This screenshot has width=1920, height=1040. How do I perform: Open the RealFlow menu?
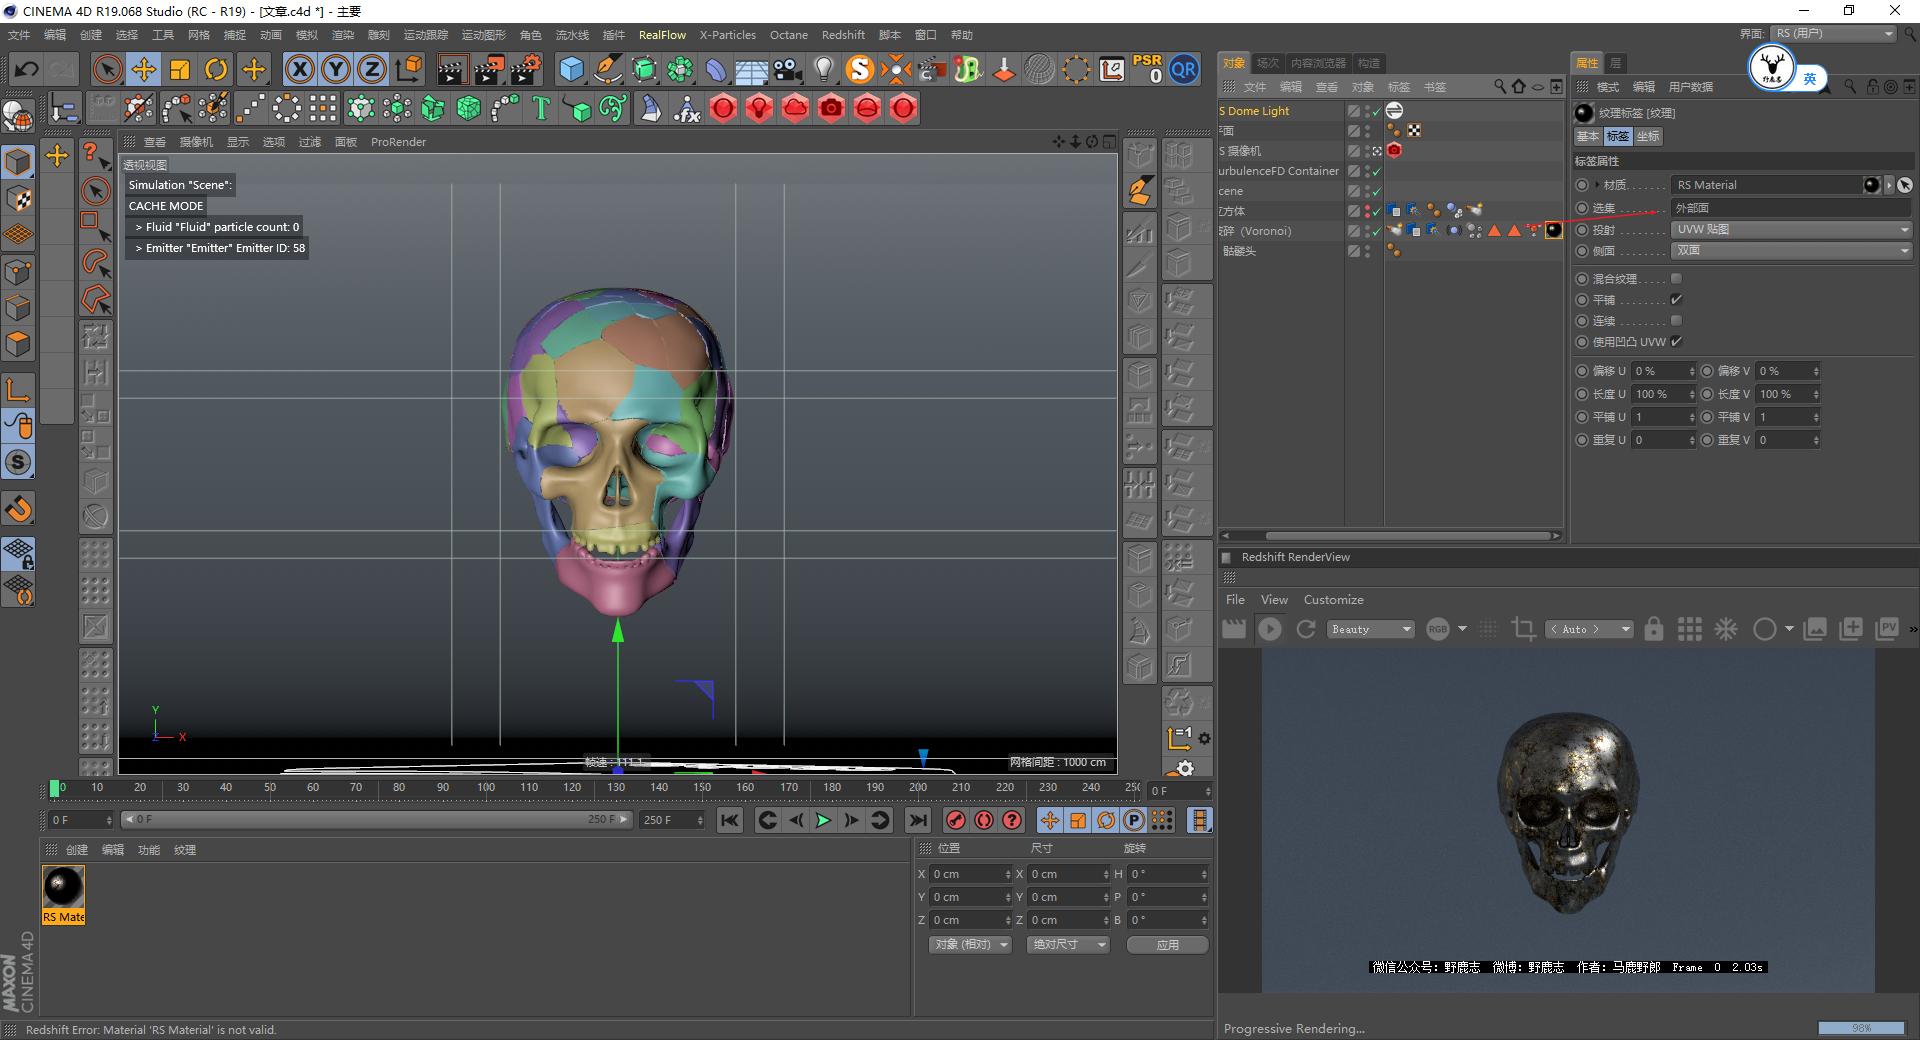pos(662,35)
